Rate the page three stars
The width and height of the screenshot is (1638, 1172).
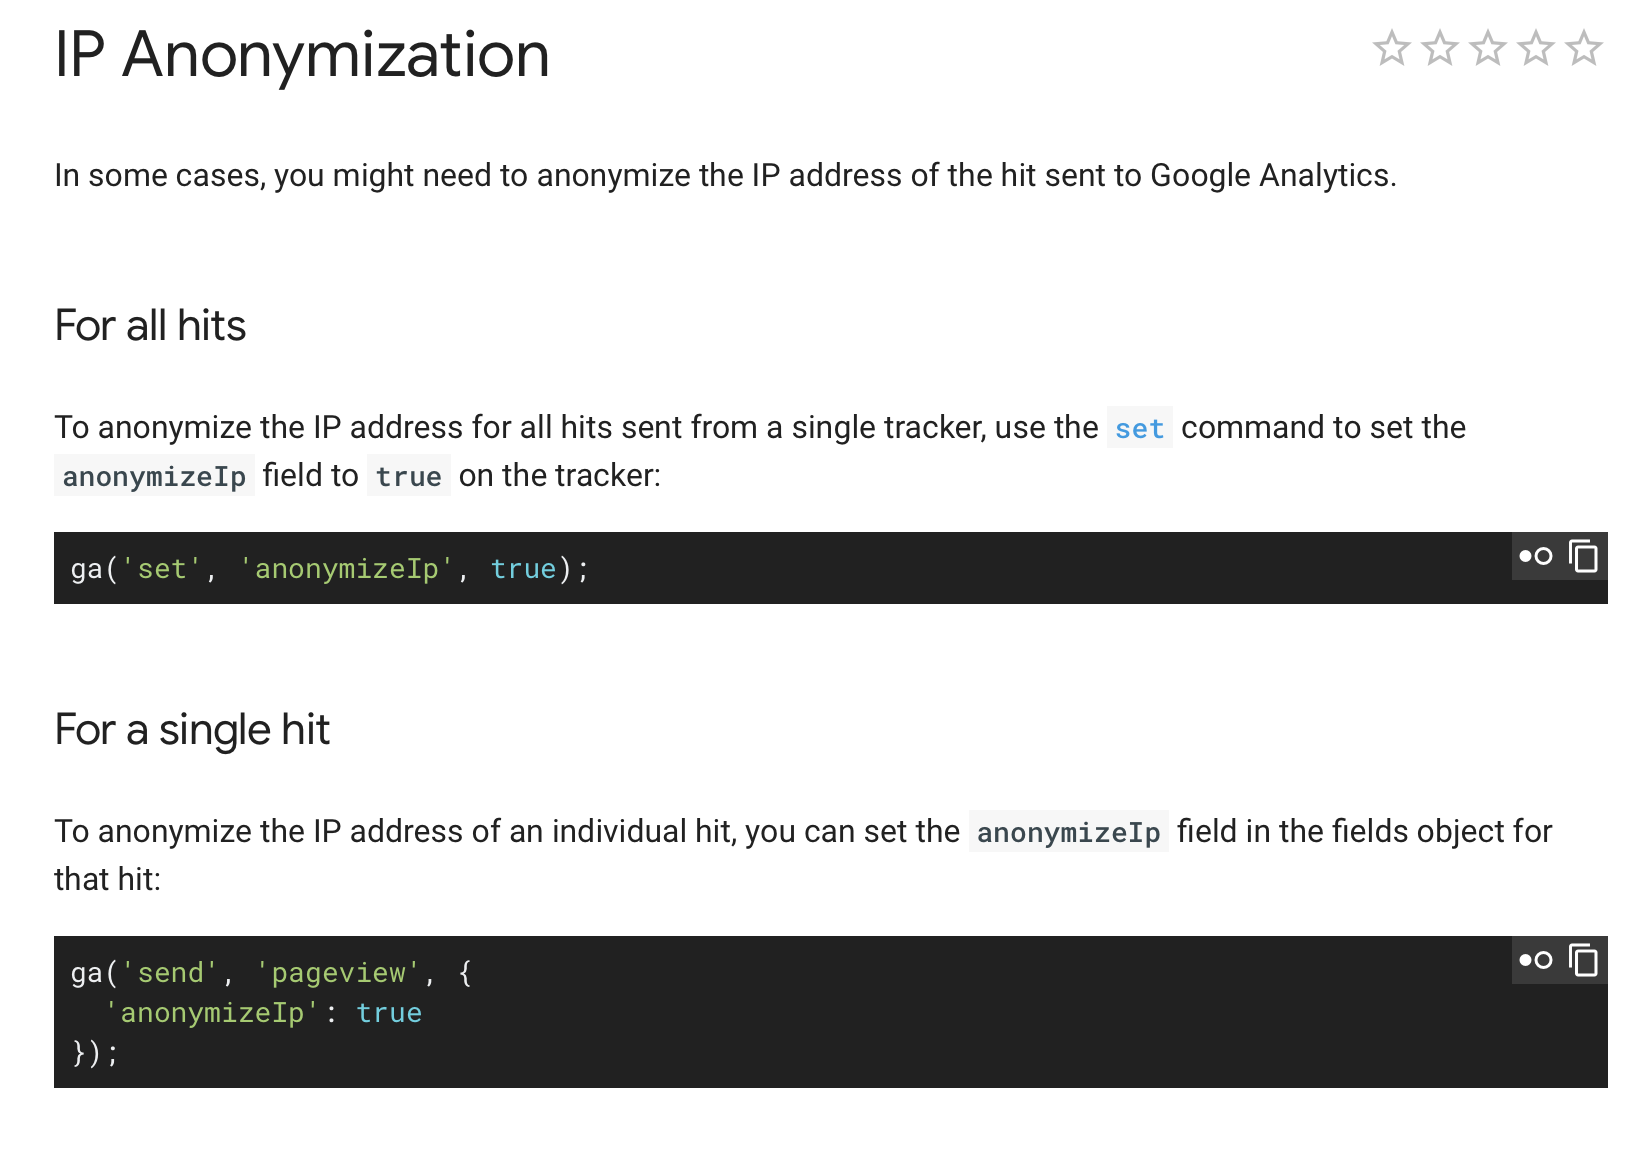(1487, 48)
